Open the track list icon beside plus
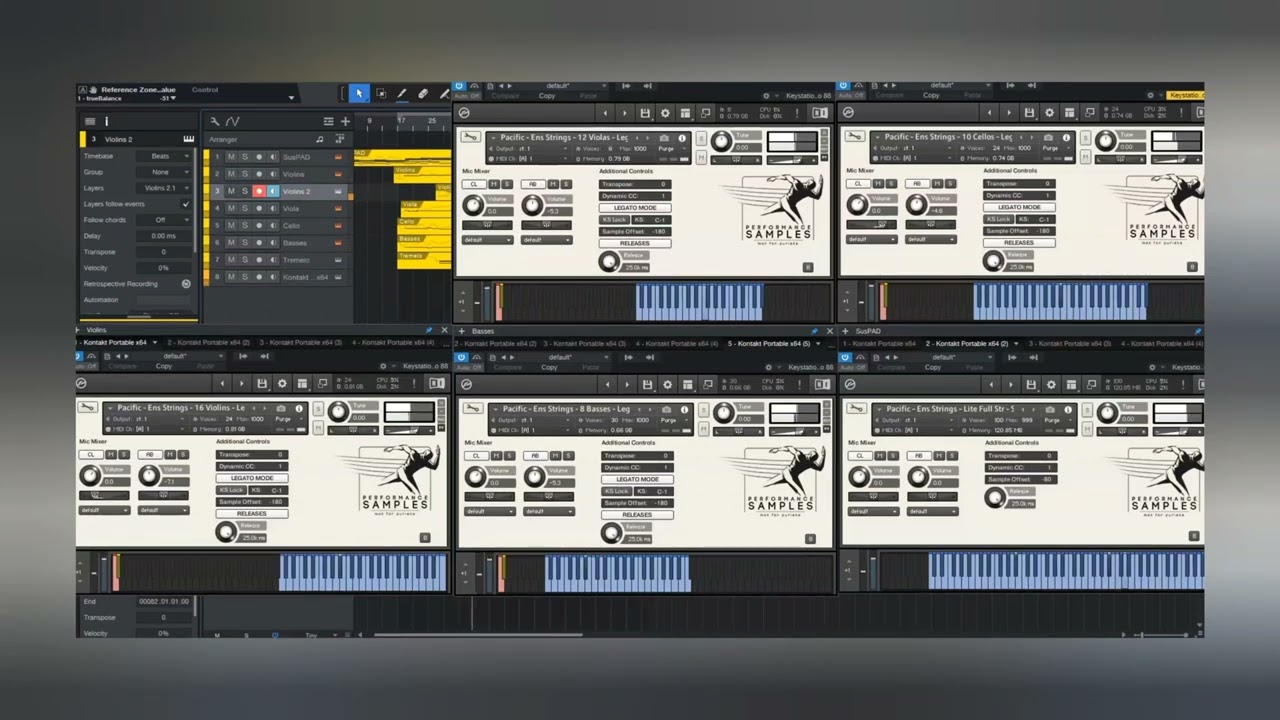This screenshot has height=720, width=1280. (330, 121)
